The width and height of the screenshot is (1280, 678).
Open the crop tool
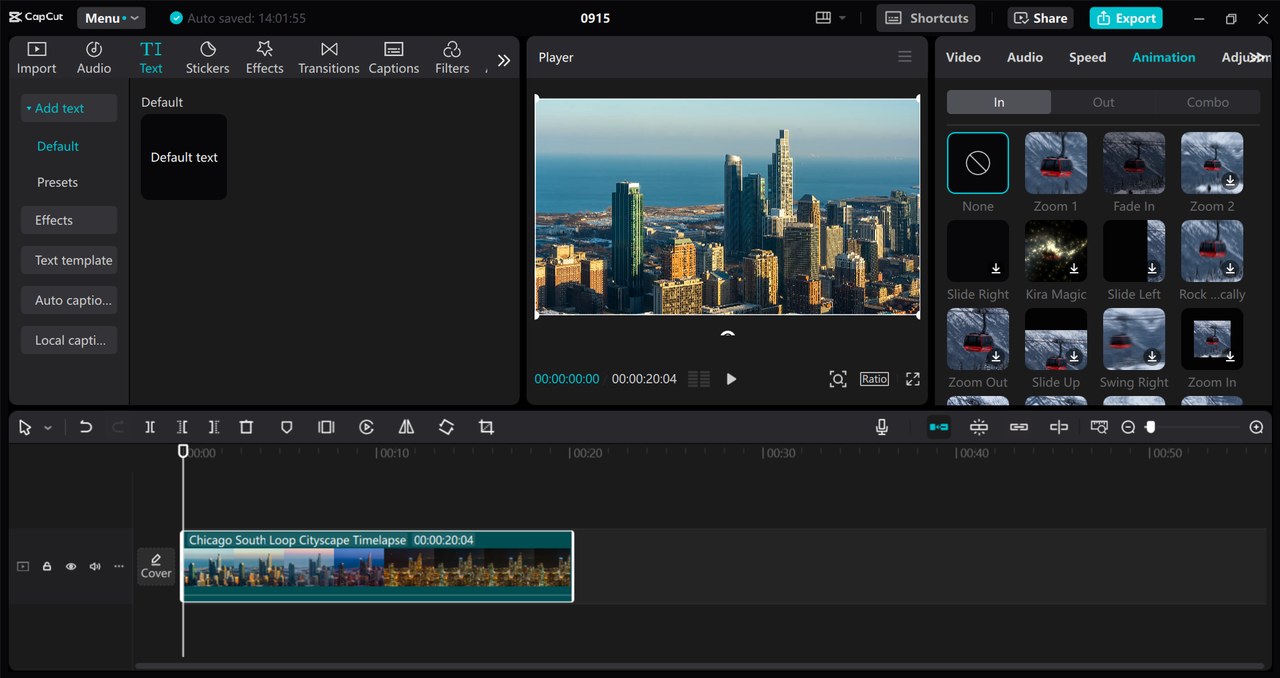[x=486, y=427]
